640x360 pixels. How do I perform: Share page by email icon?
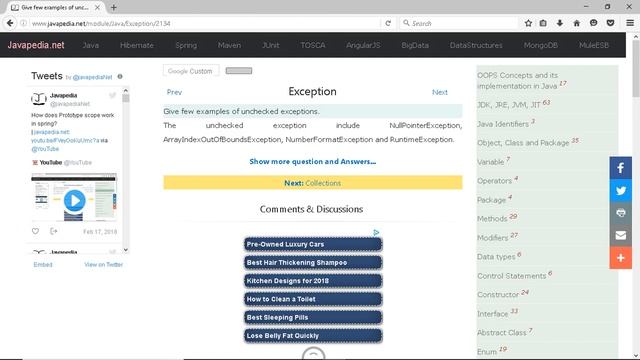coord(620,235)
